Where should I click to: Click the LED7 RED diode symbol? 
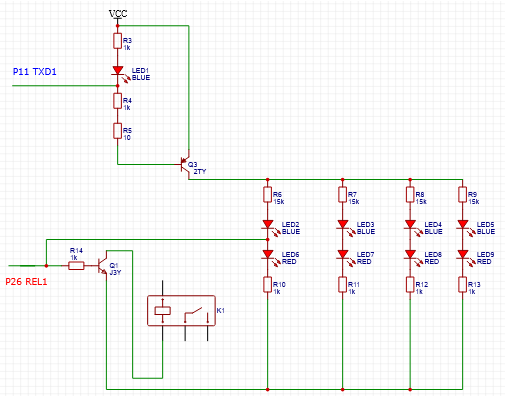343,255
